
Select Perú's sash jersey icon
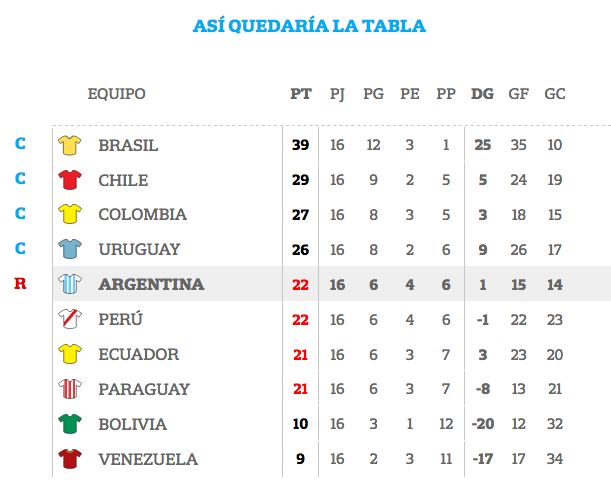(x=70, y=319)
